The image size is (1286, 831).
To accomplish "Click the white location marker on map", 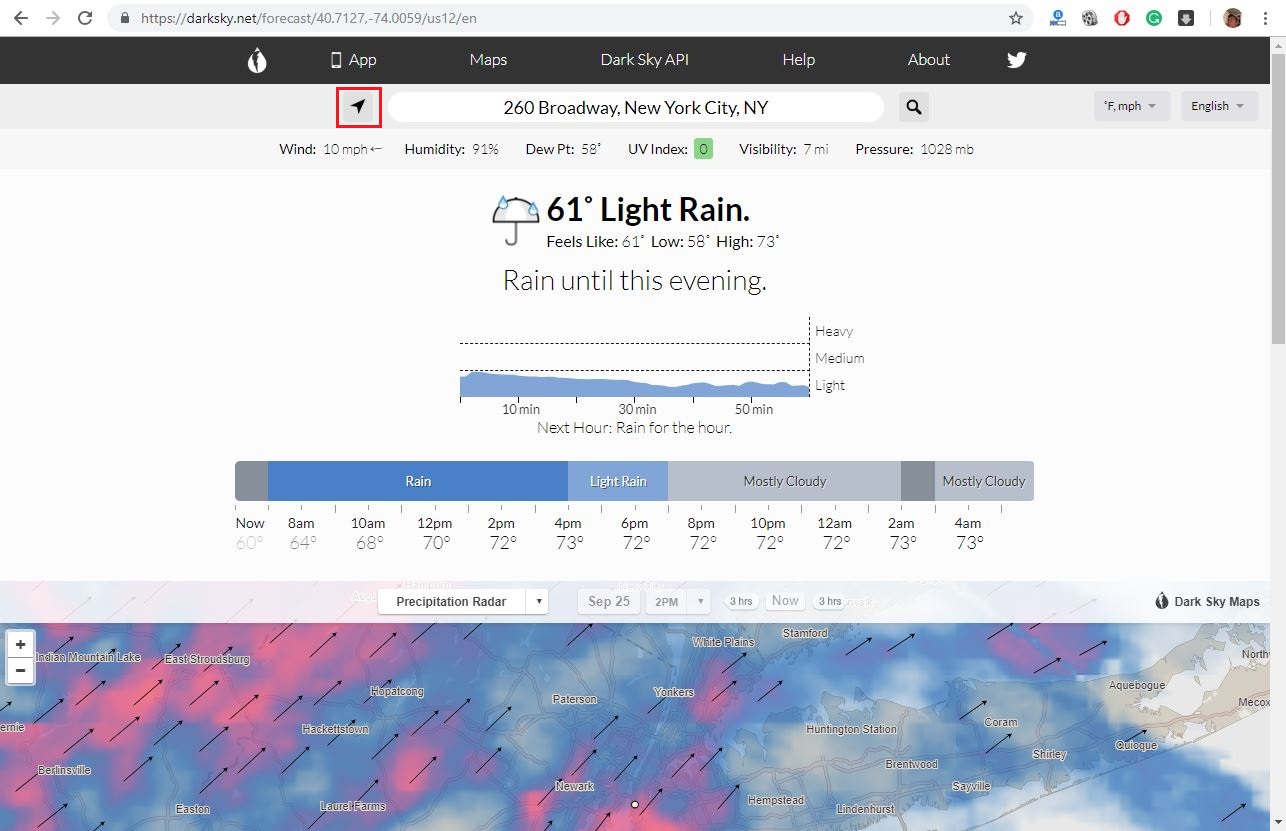I will [x=634, y=804].
